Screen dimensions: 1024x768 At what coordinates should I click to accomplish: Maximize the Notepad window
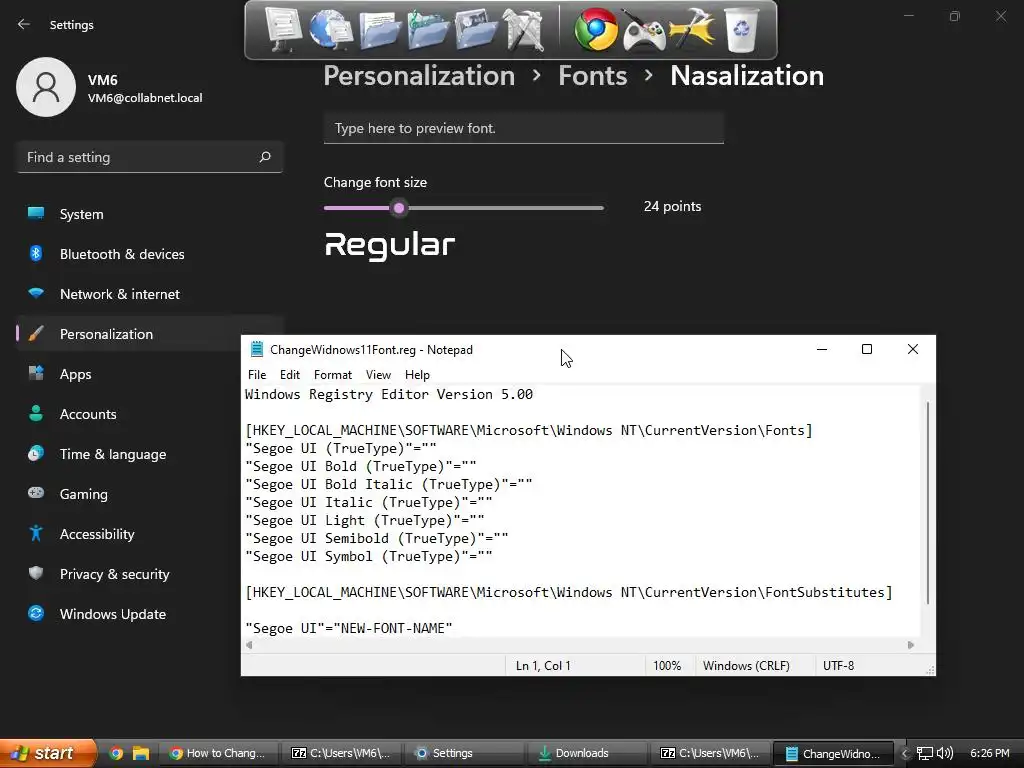(867, 349)
